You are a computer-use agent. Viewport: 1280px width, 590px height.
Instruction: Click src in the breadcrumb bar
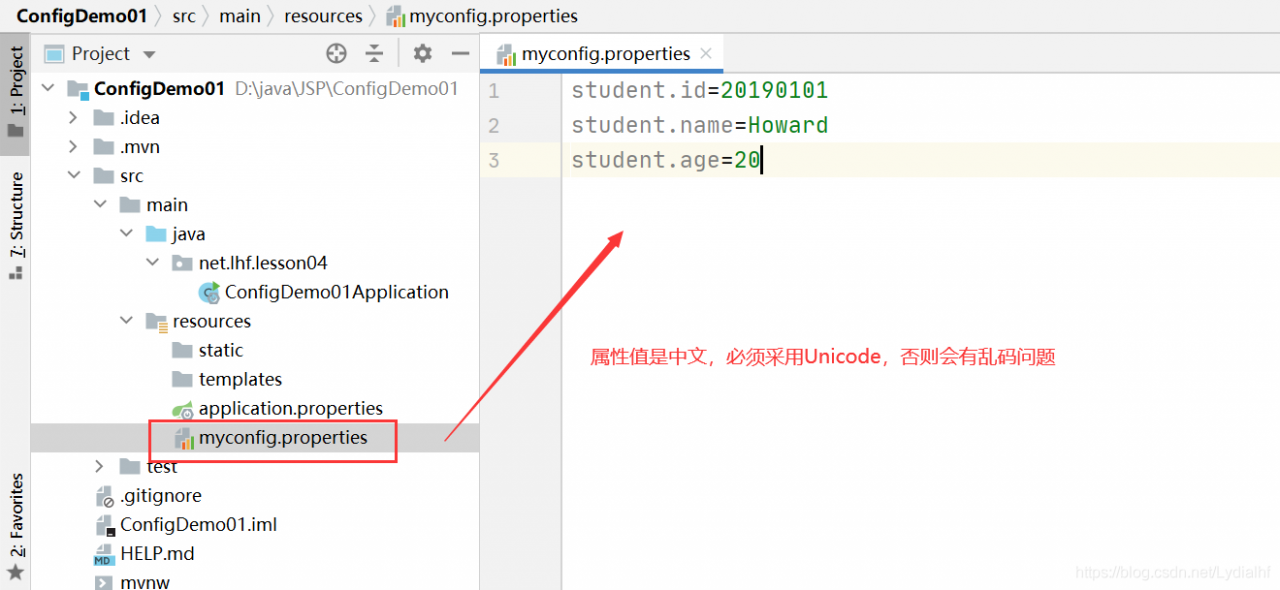(x=182, y=16)
